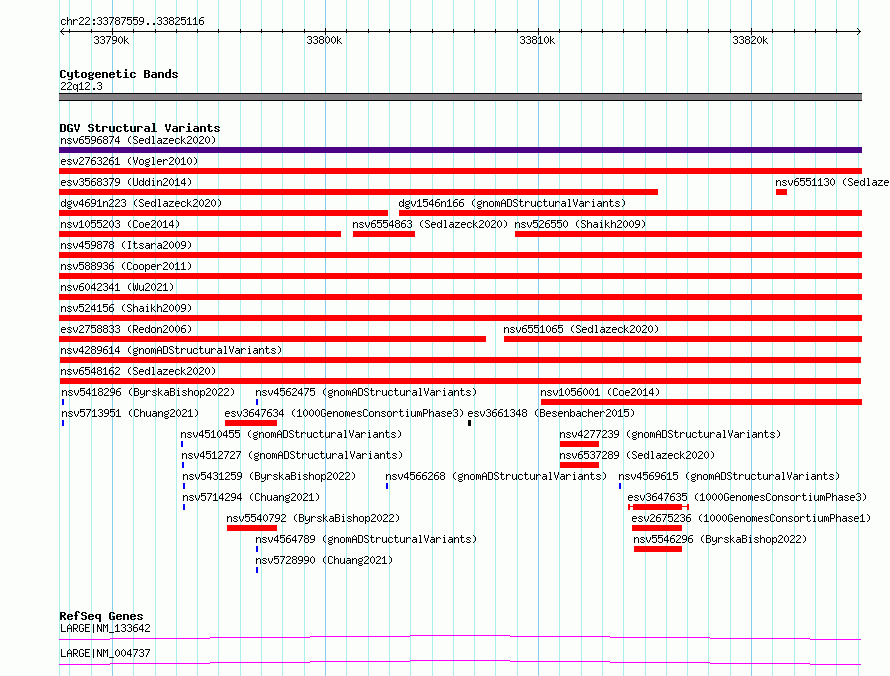Select the purple nsv6596874 variant bar
This screenshot has width=890, height=676.
point(460,150)
